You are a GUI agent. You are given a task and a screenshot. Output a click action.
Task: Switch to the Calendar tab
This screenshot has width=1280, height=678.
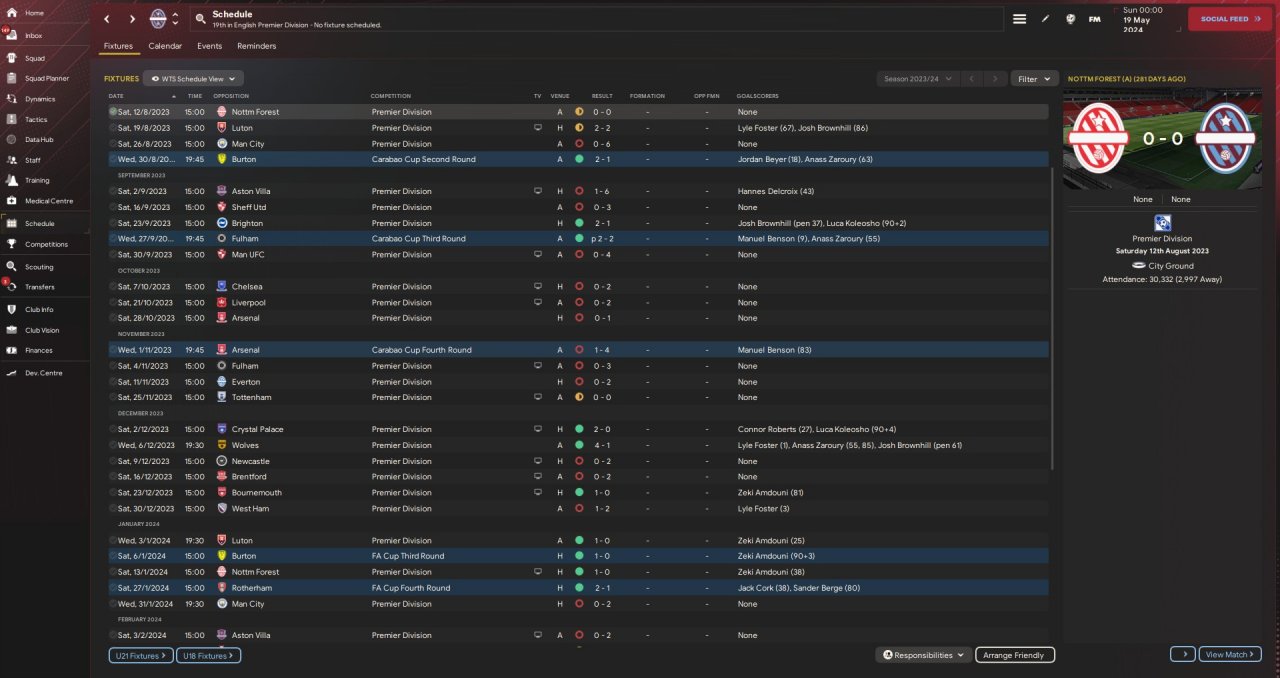click(x=165, y=46)
